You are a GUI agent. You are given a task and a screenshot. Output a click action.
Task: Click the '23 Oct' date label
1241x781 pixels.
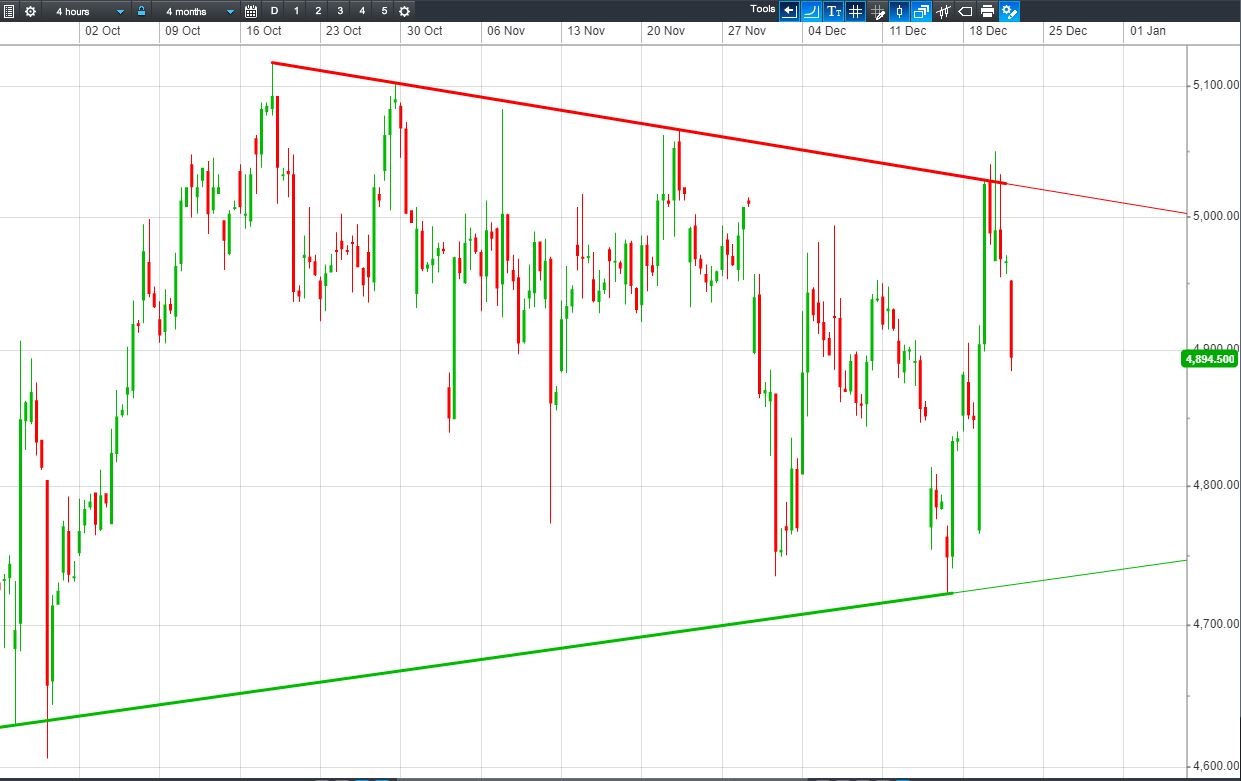point(343,31)
